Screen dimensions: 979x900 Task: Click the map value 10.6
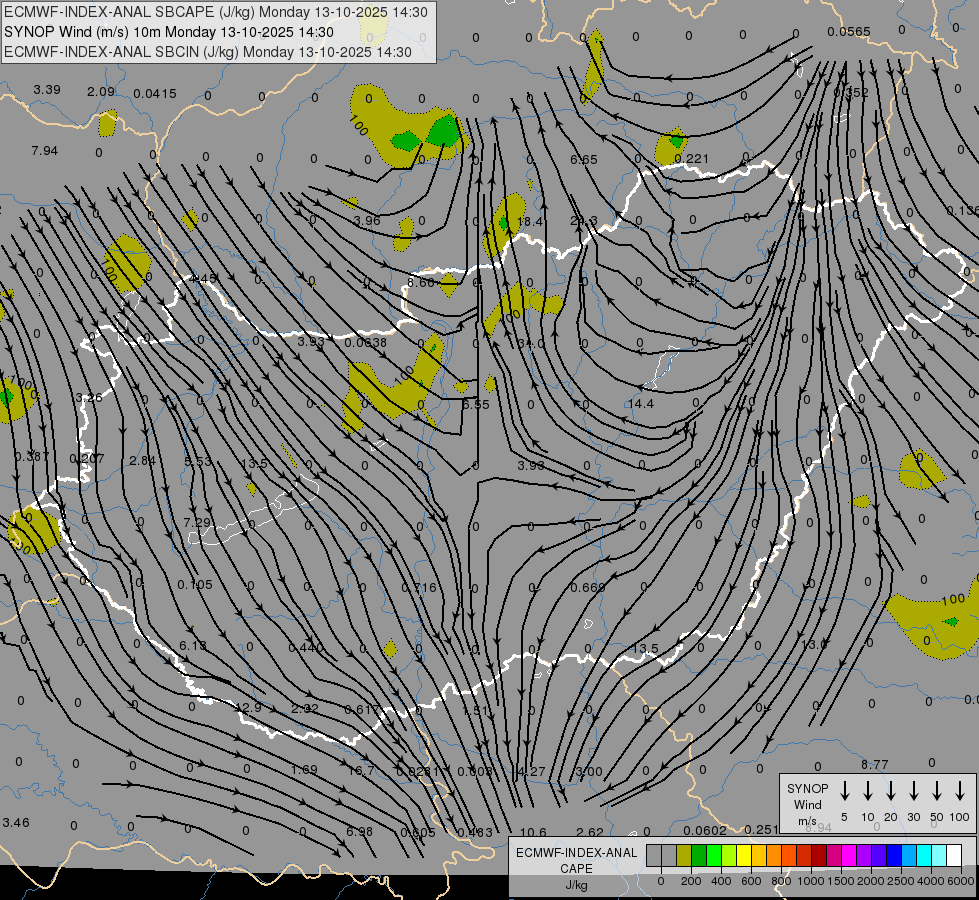[x=533, y=833]
